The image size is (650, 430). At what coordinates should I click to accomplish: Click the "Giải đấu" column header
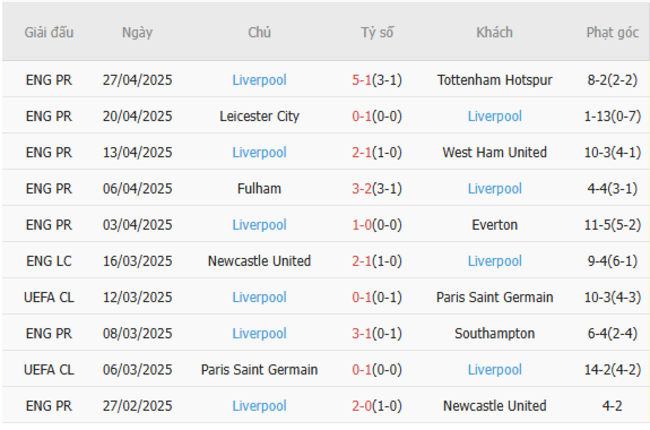pos(49,32)
